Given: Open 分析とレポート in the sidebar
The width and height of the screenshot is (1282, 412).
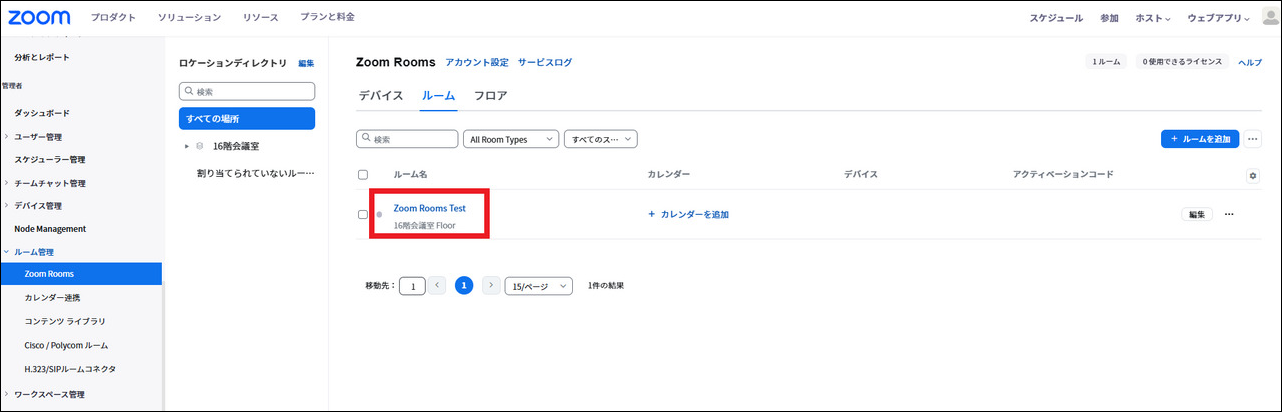Looking at the screenshot, I should click(x=42, y=57).
